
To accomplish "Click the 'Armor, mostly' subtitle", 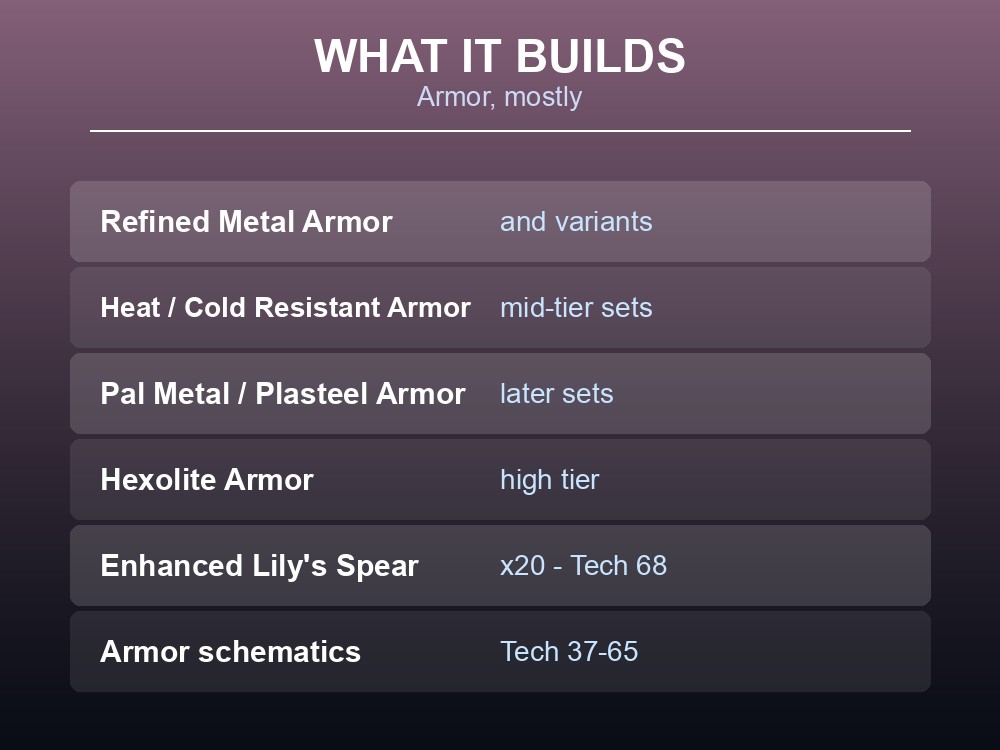I will [x=499, y=97].
